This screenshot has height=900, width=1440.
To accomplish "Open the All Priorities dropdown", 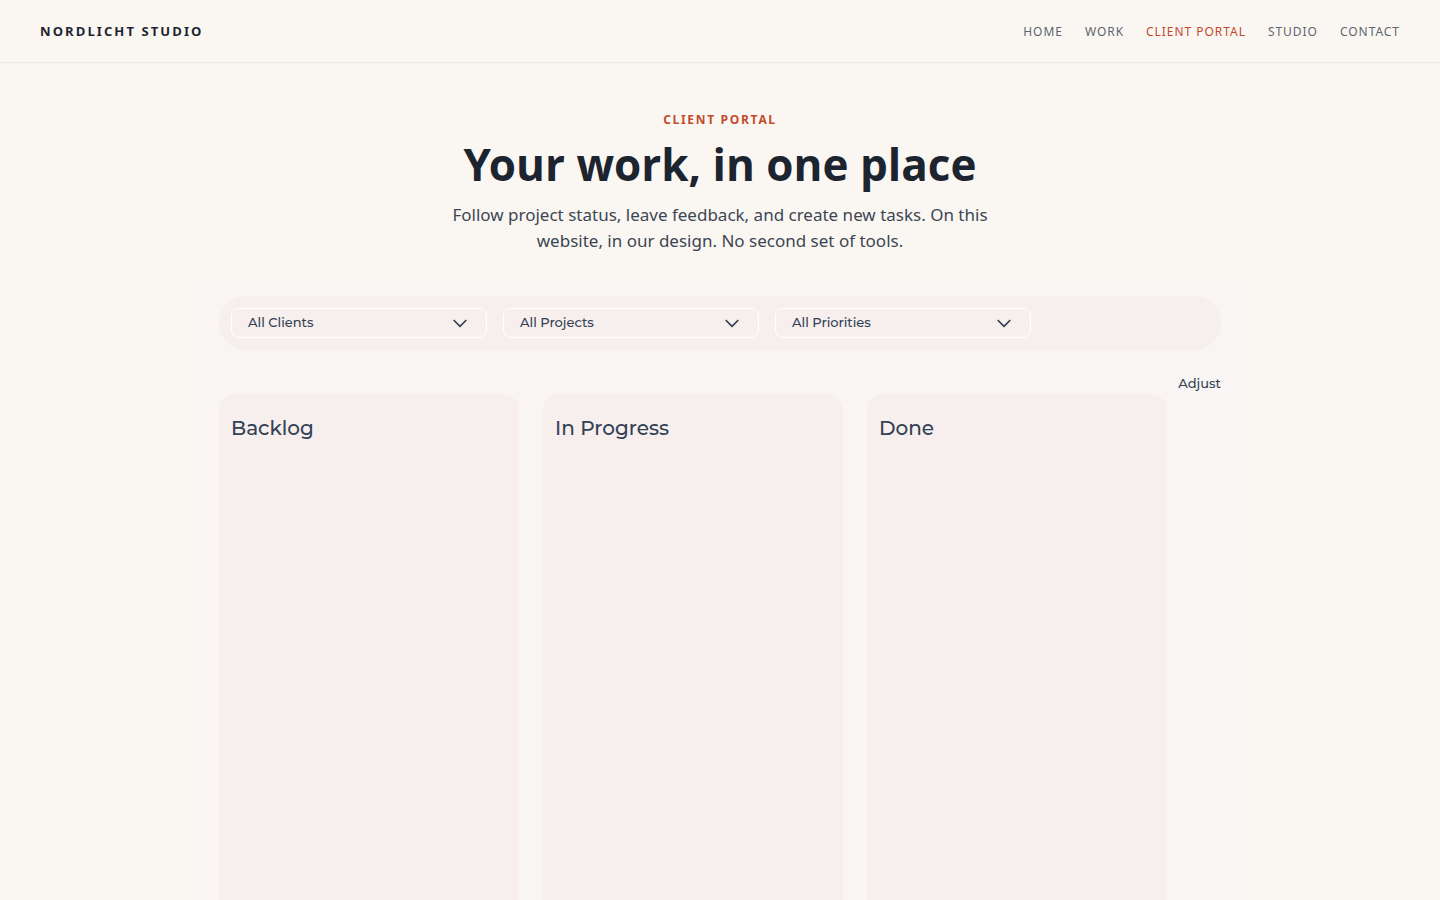I will click(x=903, y=323).
